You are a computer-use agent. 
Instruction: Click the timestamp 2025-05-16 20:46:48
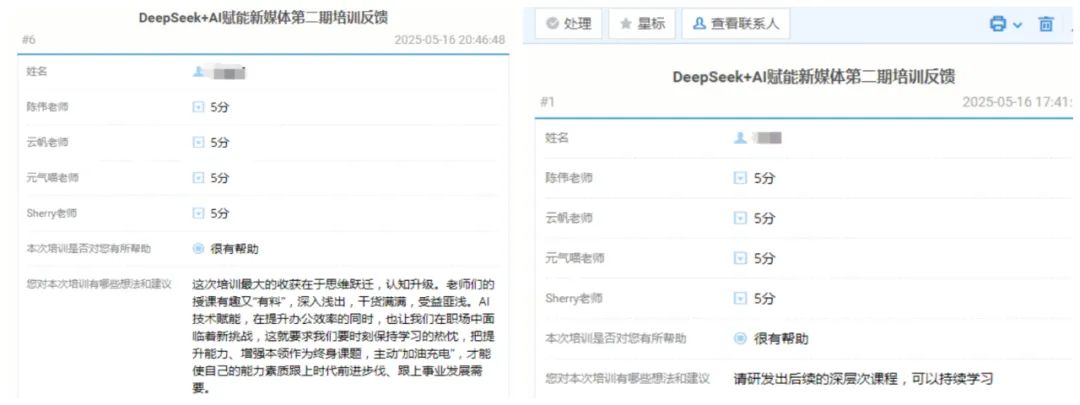tap(450, 40)
